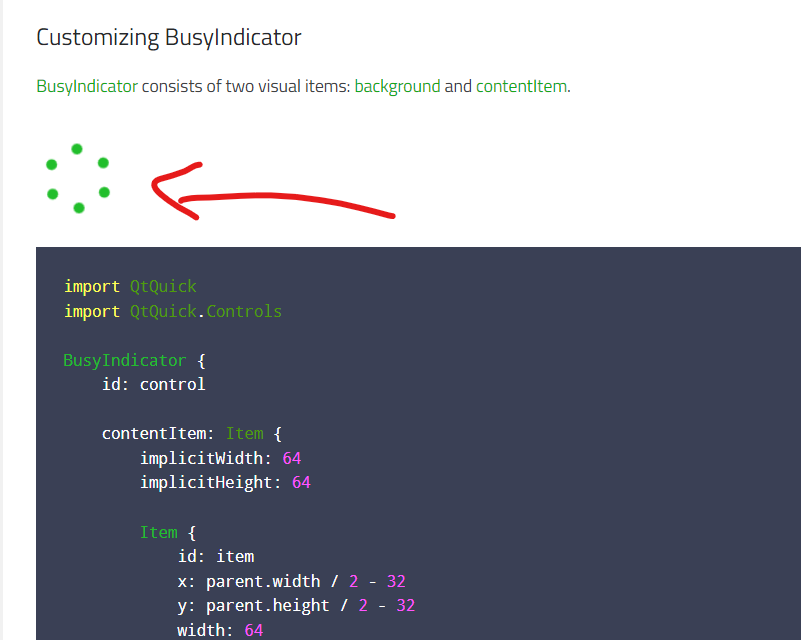Viewport: 801px width, 640px height.
Task: Click 'Controls' in the second import line
Action: (244, 312)
